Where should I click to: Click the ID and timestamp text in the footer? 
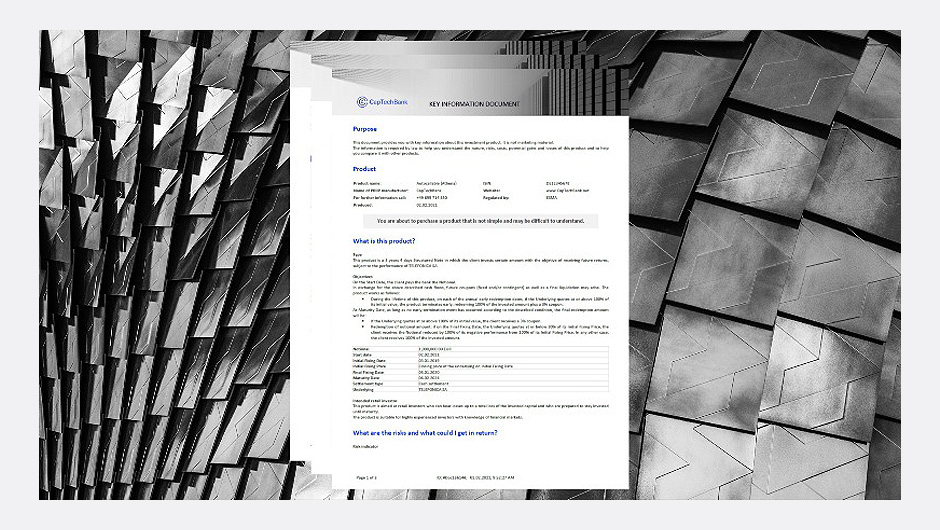[x=475, y=478]
